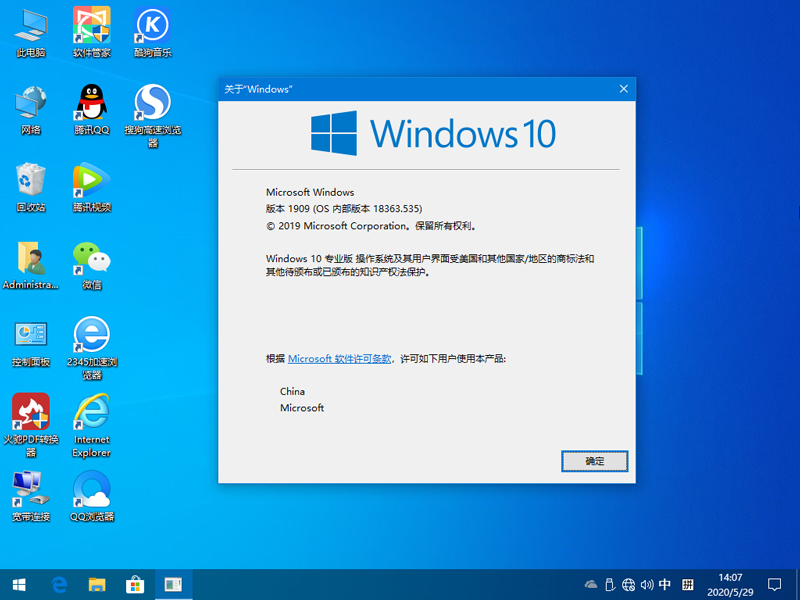This screenshot has height=600, width=800.
Task: Close the 关于 Windows dialog
Action: pos(624,89)
